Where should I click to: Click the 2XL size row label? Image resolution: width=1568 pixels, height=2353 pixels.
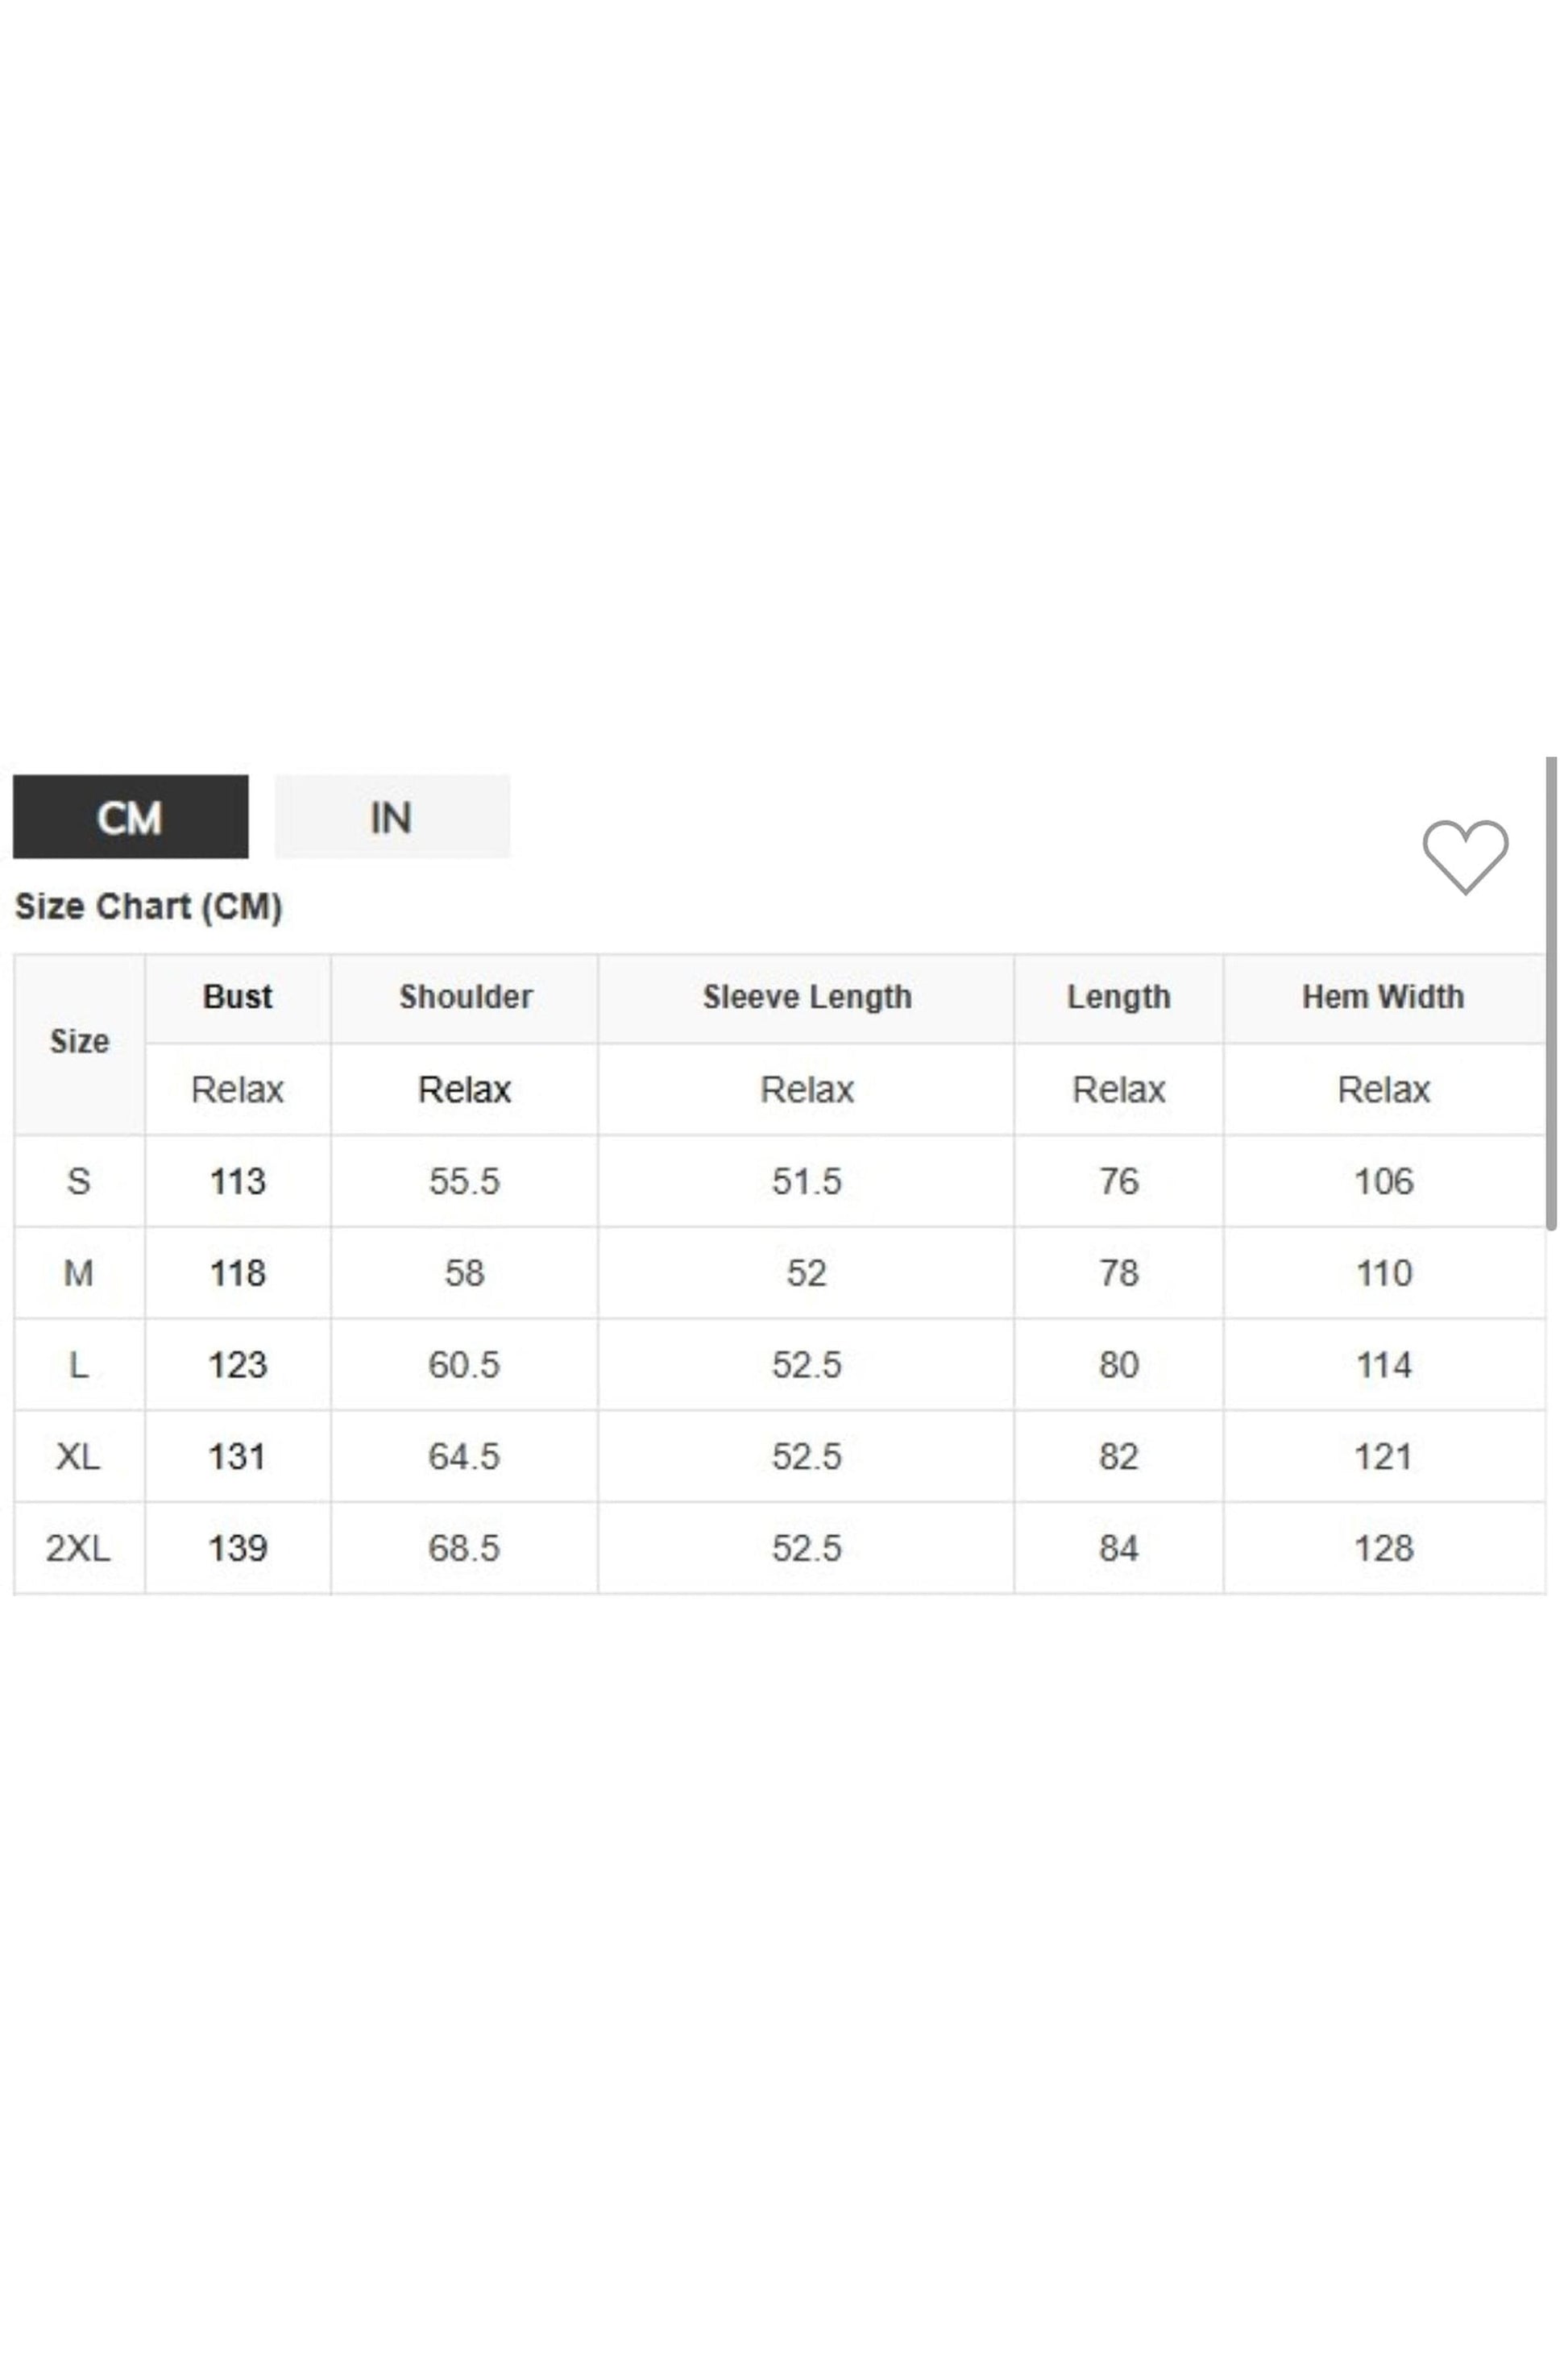pyautogui.click(x=79, y=1548)
